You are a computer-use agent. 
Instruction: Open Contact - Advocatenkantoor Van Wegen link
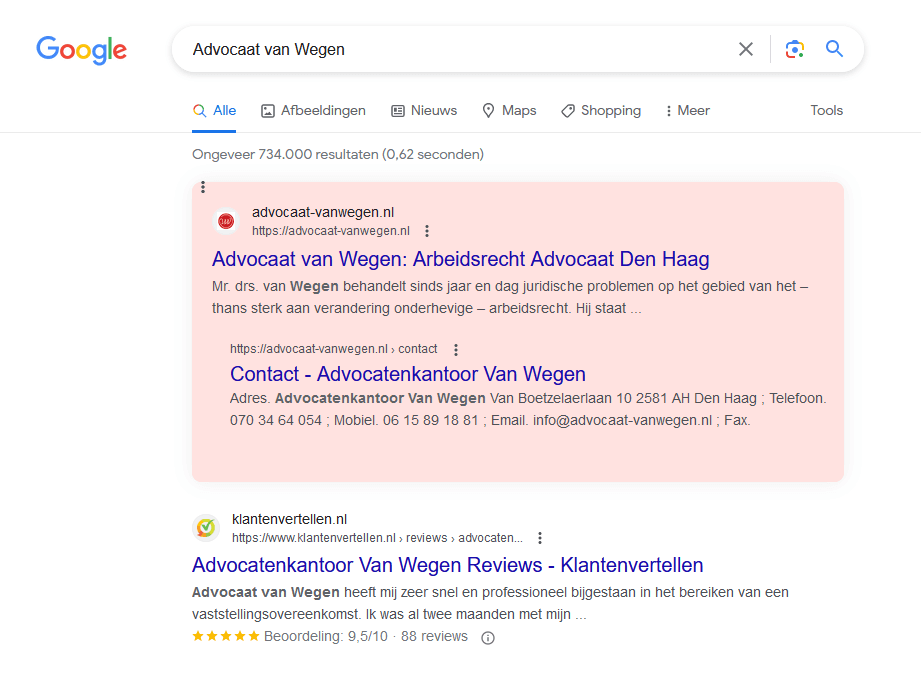[x=408, y=374]
